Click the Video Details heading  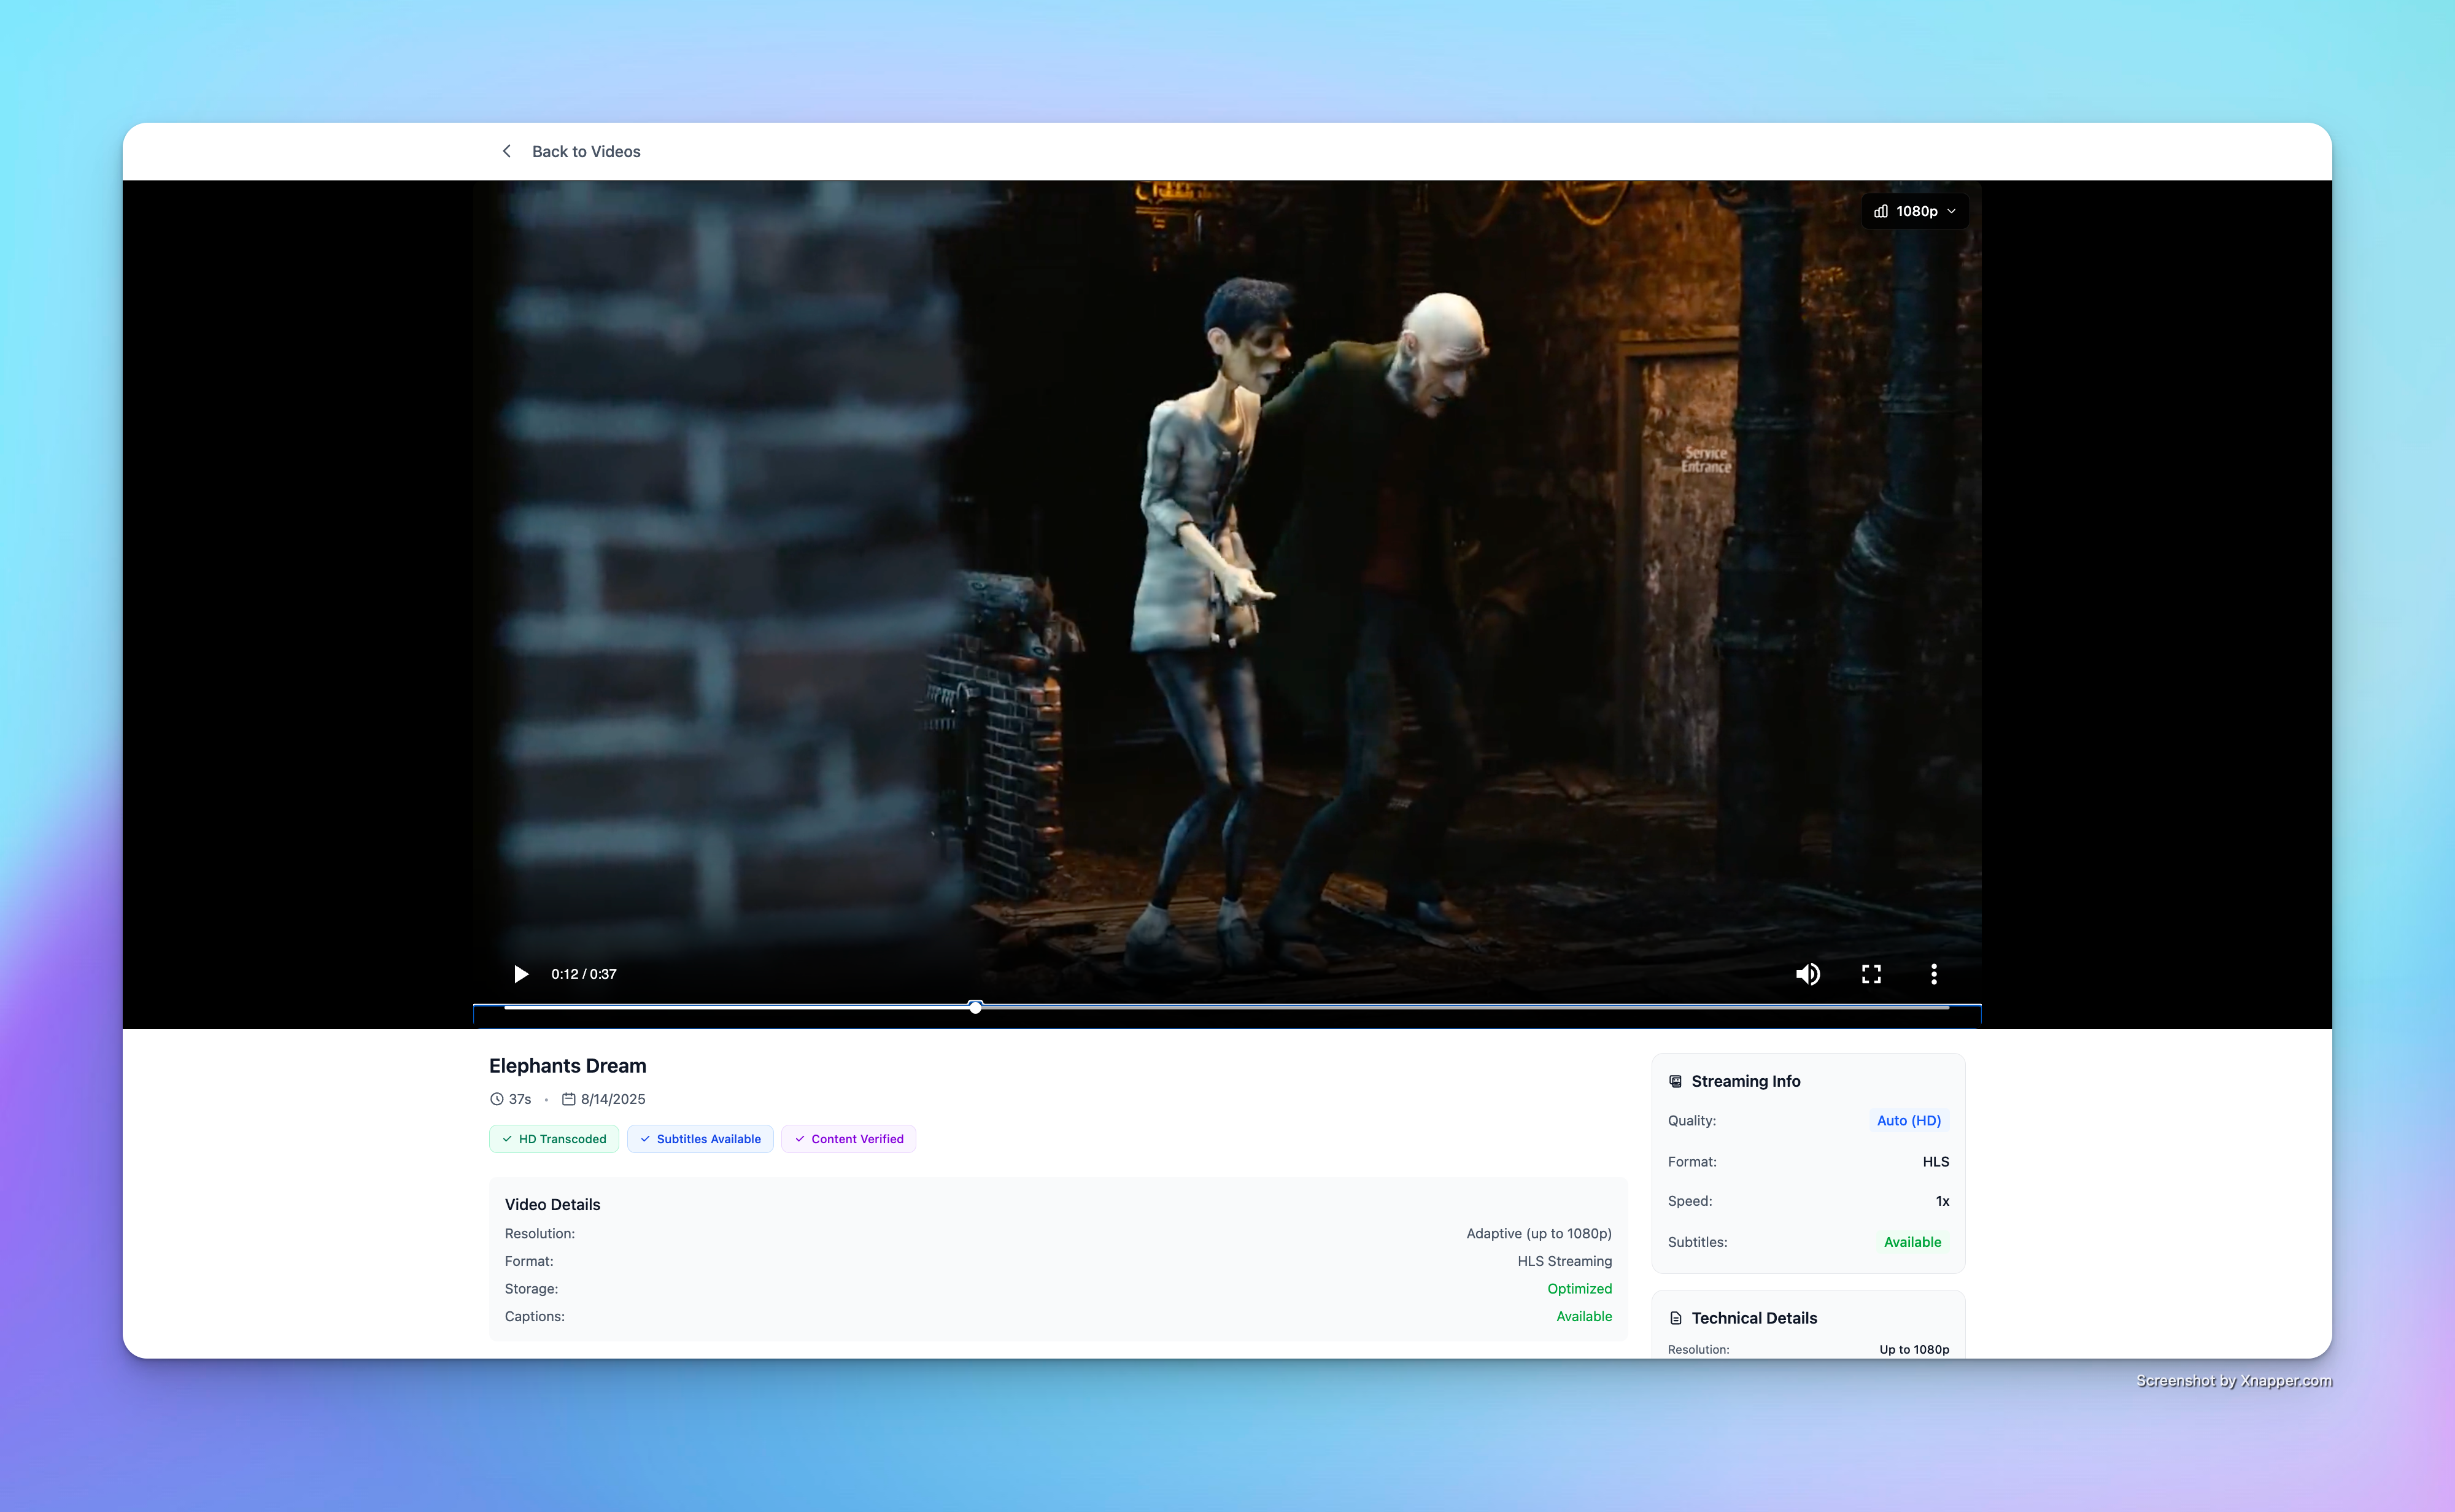[x=552, y=1205]
